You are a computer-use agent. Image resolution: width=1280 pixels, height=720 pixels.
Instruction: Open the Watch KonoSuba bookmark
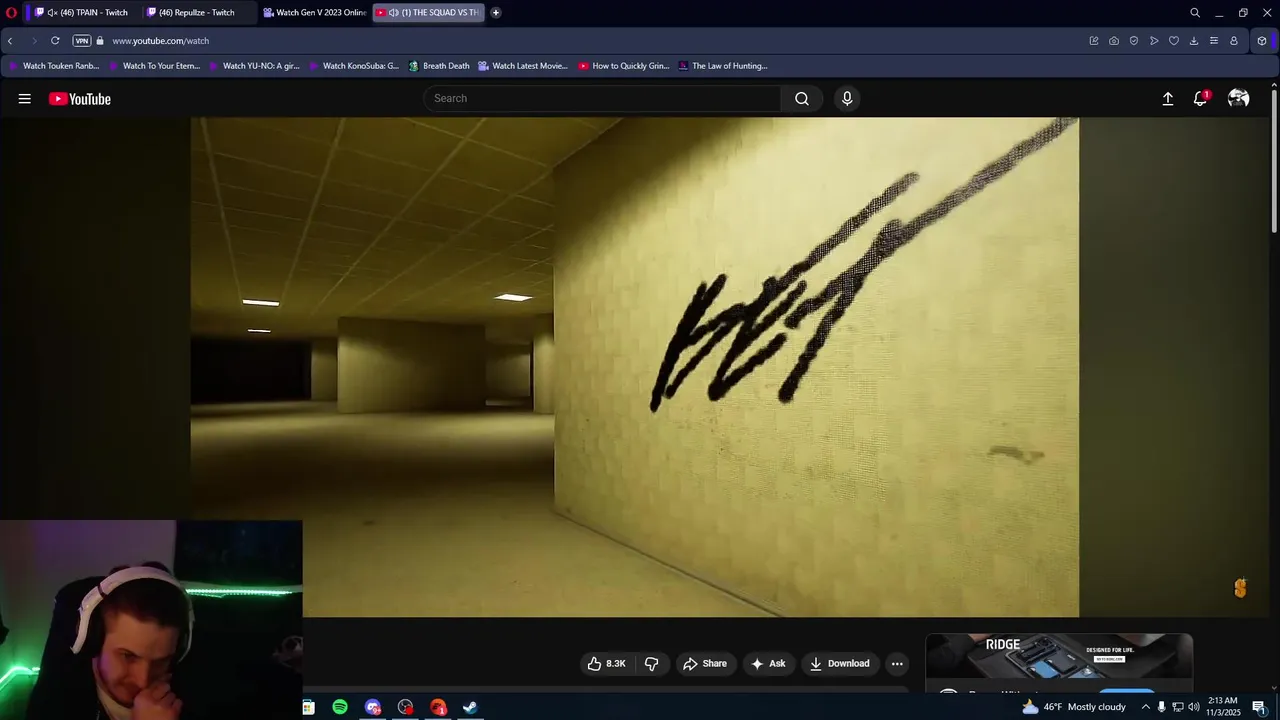pyautogui.click(x=354, y=66)
